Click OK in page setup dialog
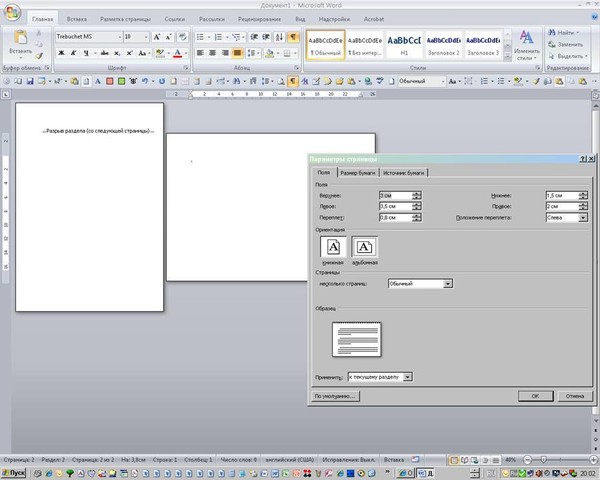The height and width of the screenshot is (480, 600). 535,396
